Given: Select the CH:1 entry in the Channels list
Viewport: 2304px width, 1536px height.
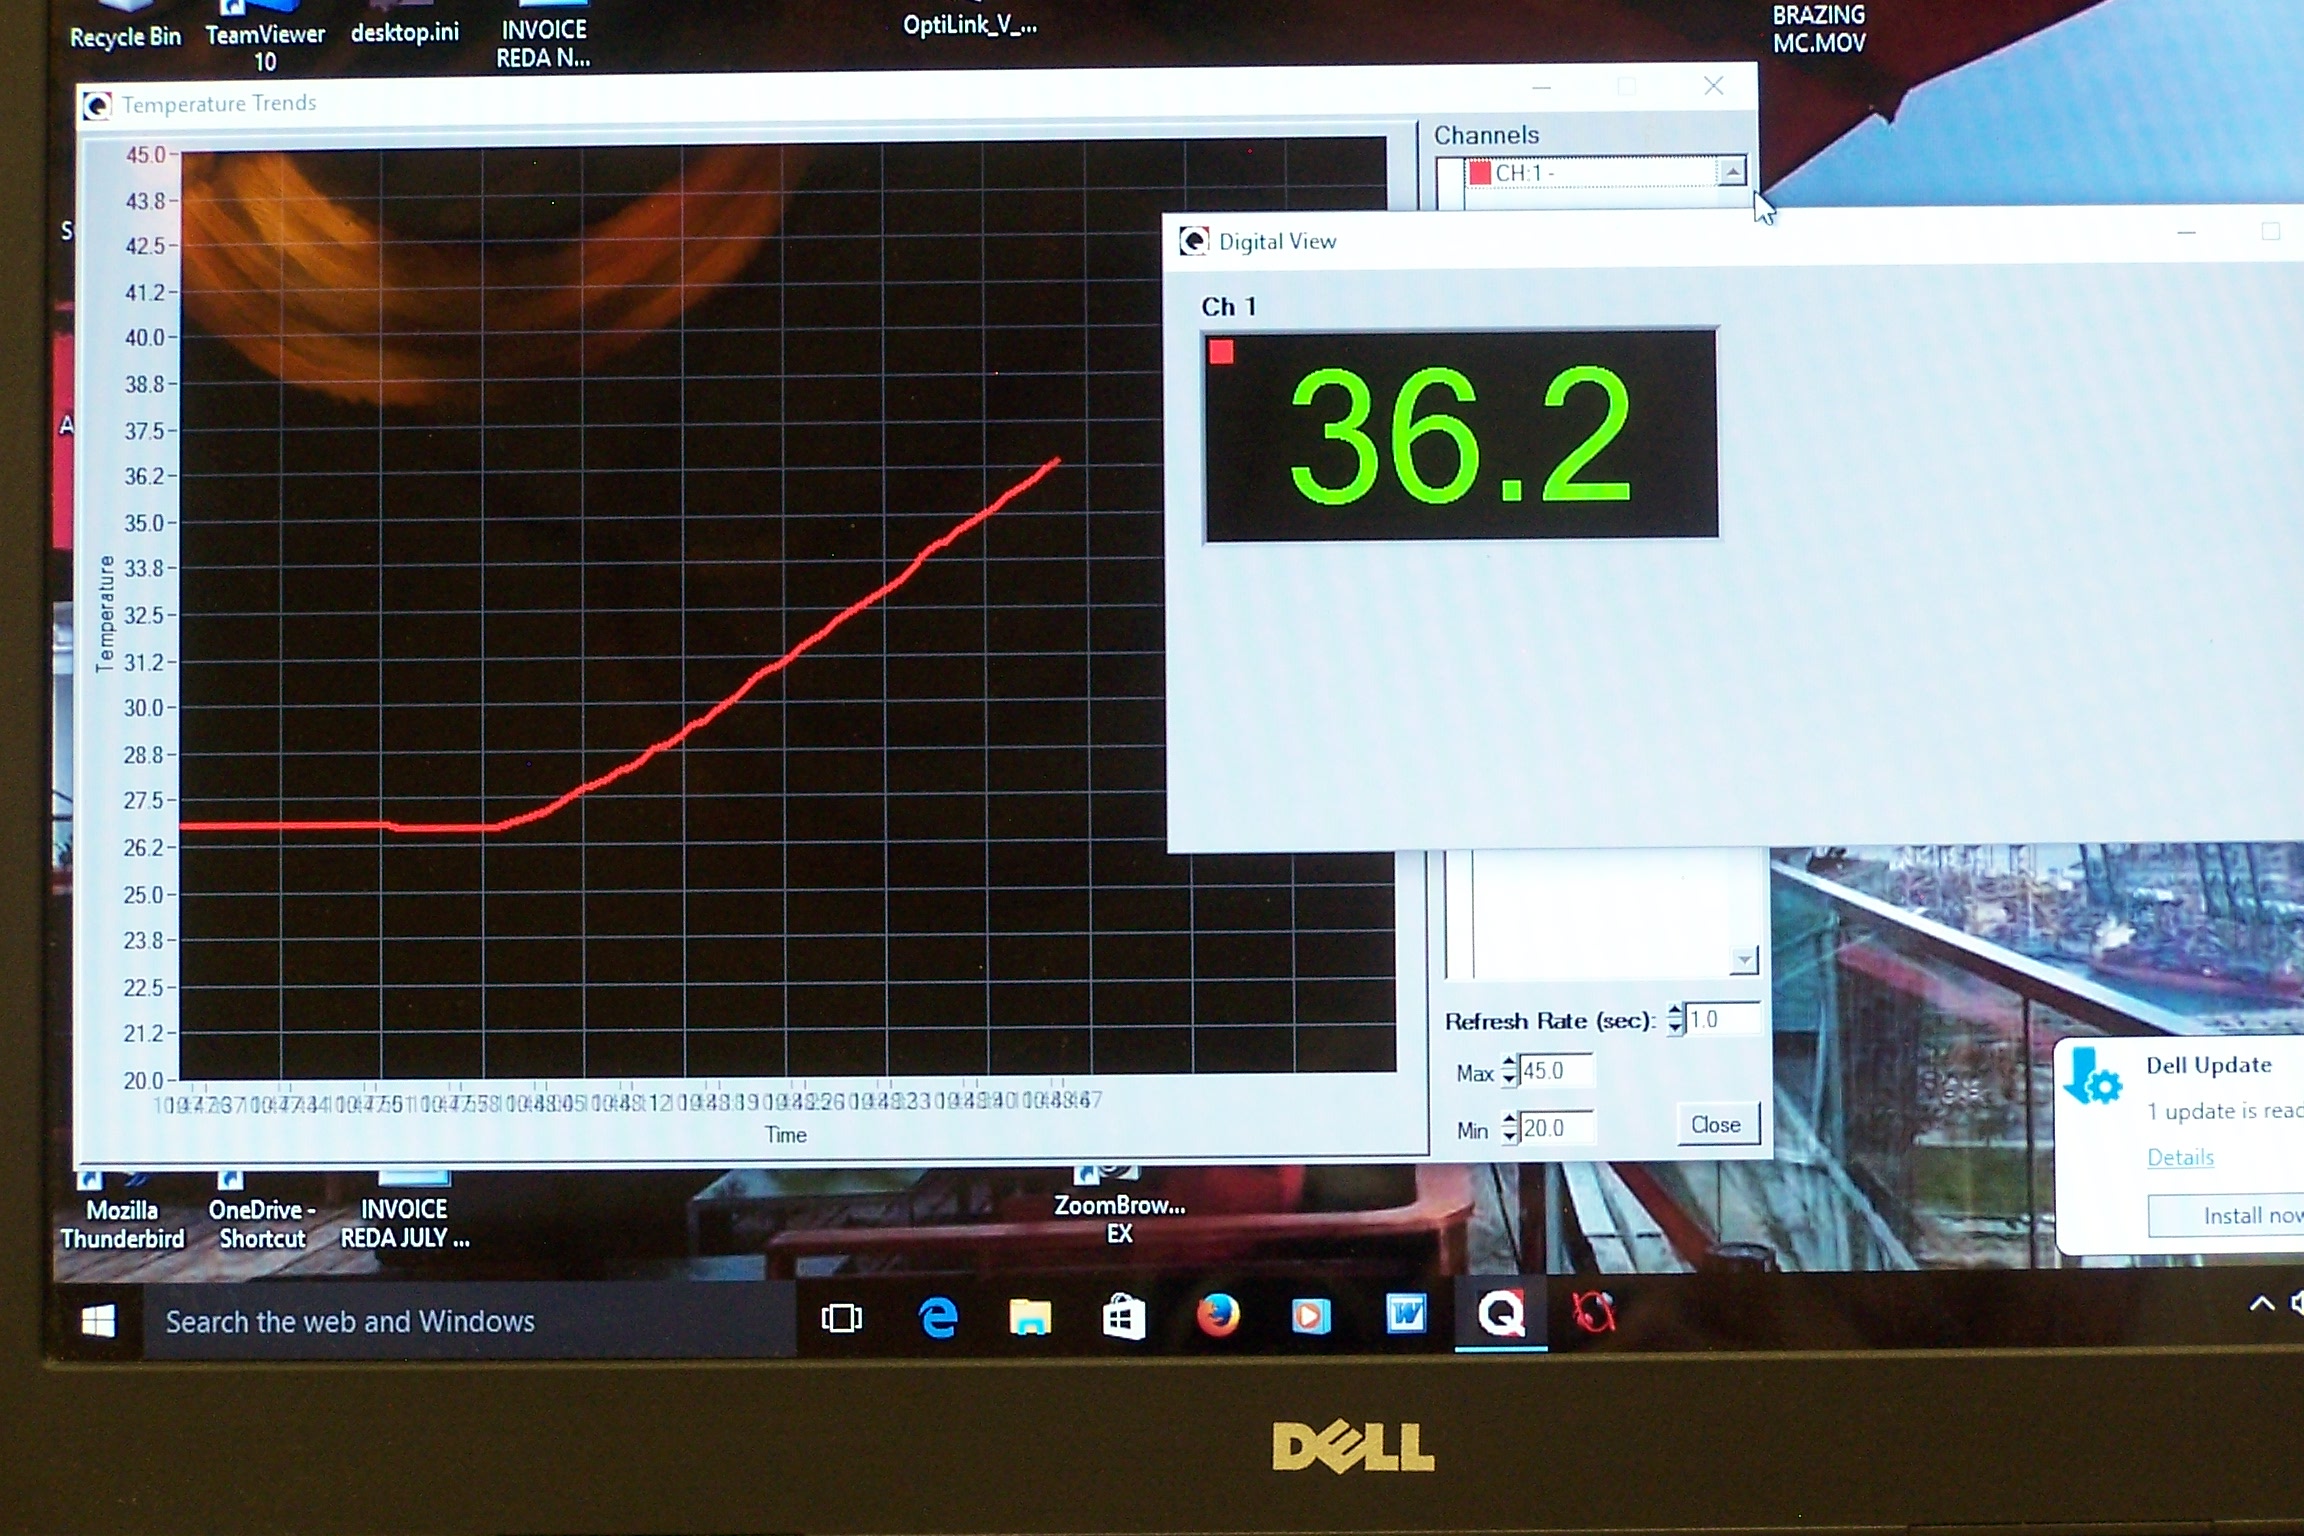Looking at the screenshot, I should [1560, 173].
